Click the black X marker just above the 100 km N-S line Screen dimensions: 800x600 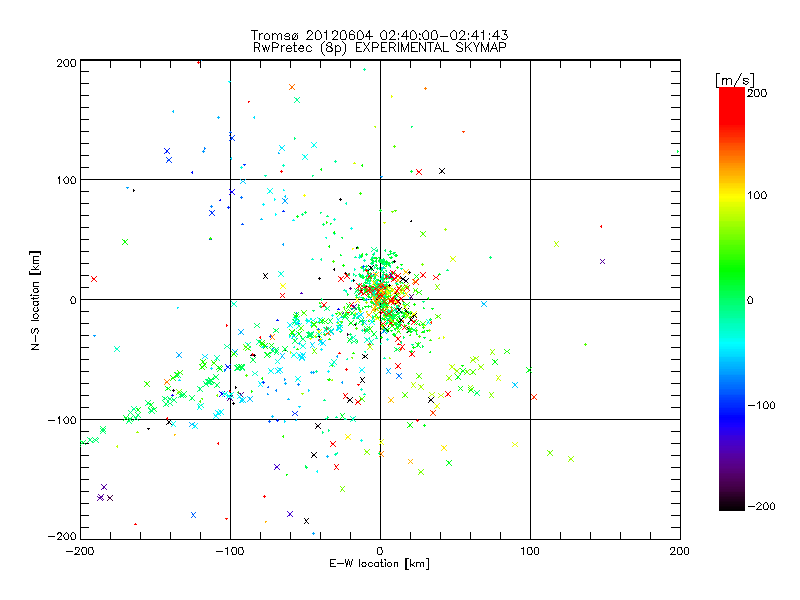[x=442, y=171]
